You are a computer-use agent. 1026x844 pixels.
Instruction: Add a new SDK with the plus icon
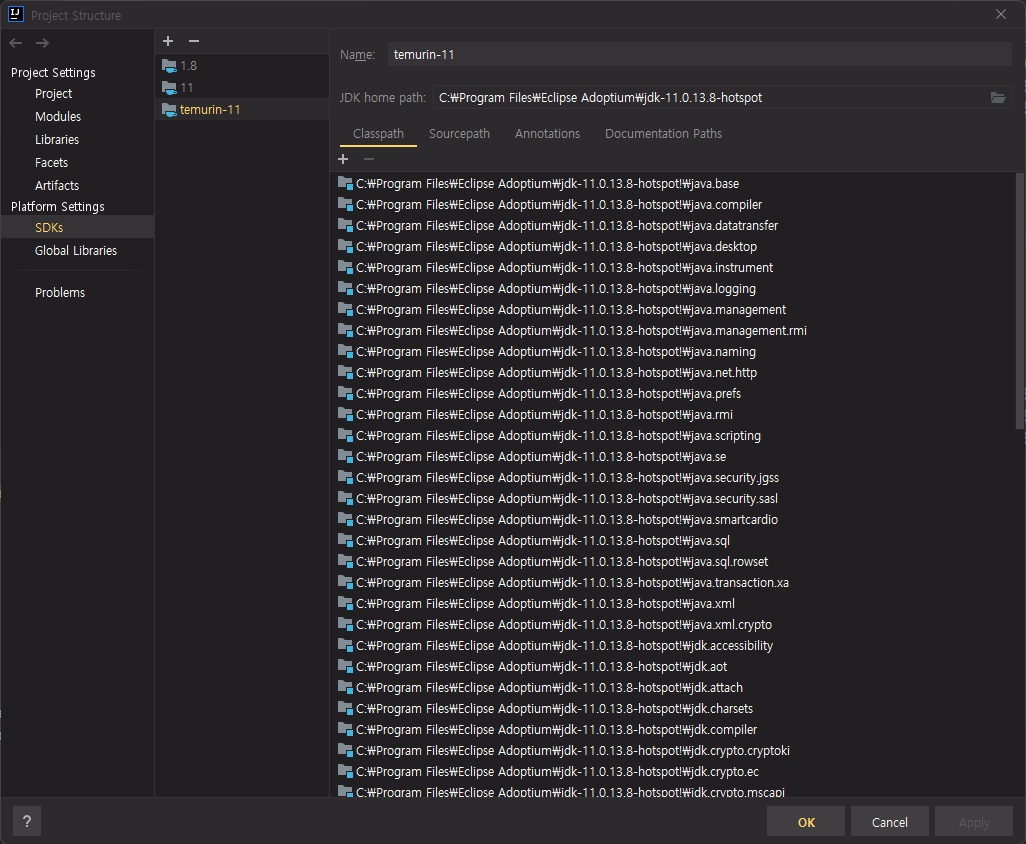tap(168, 41)
